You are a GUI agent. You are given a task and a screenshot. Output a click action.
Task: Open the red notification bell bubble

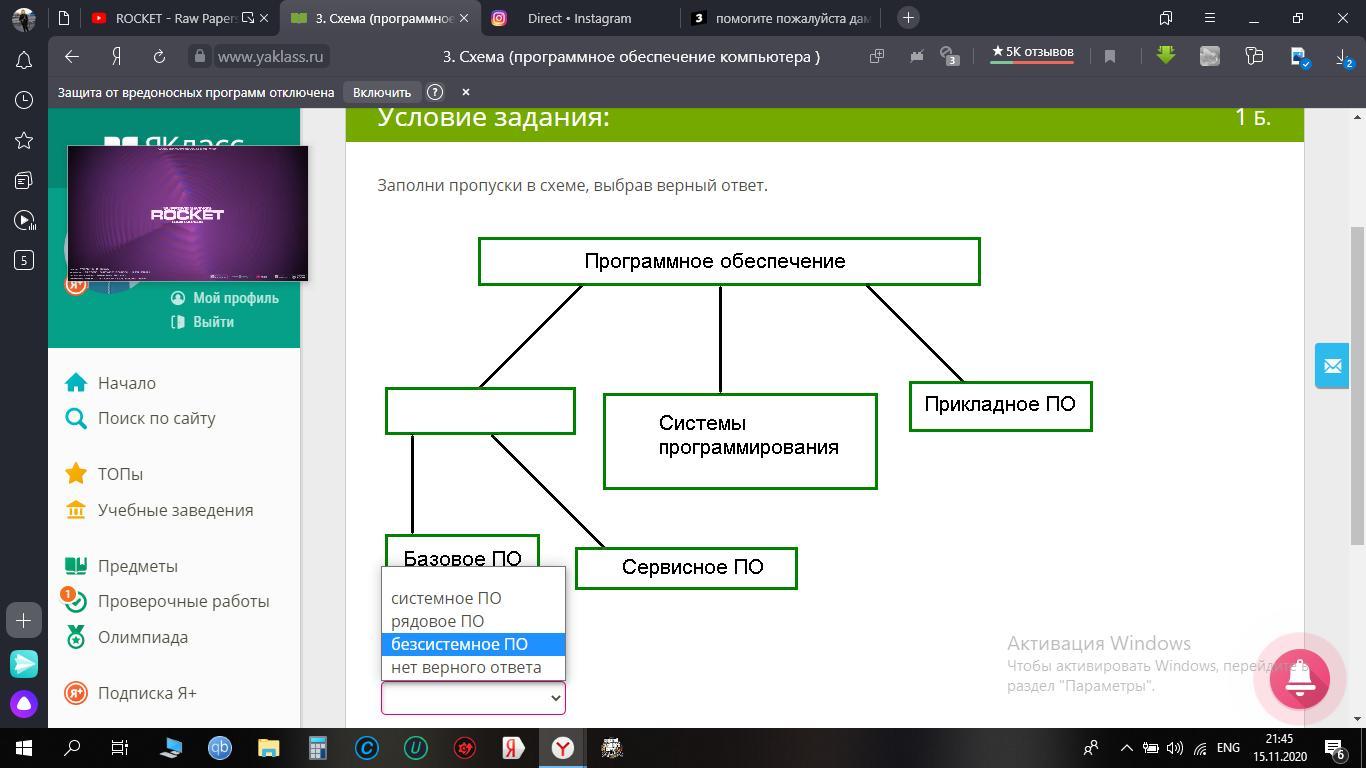point(1299,678)
